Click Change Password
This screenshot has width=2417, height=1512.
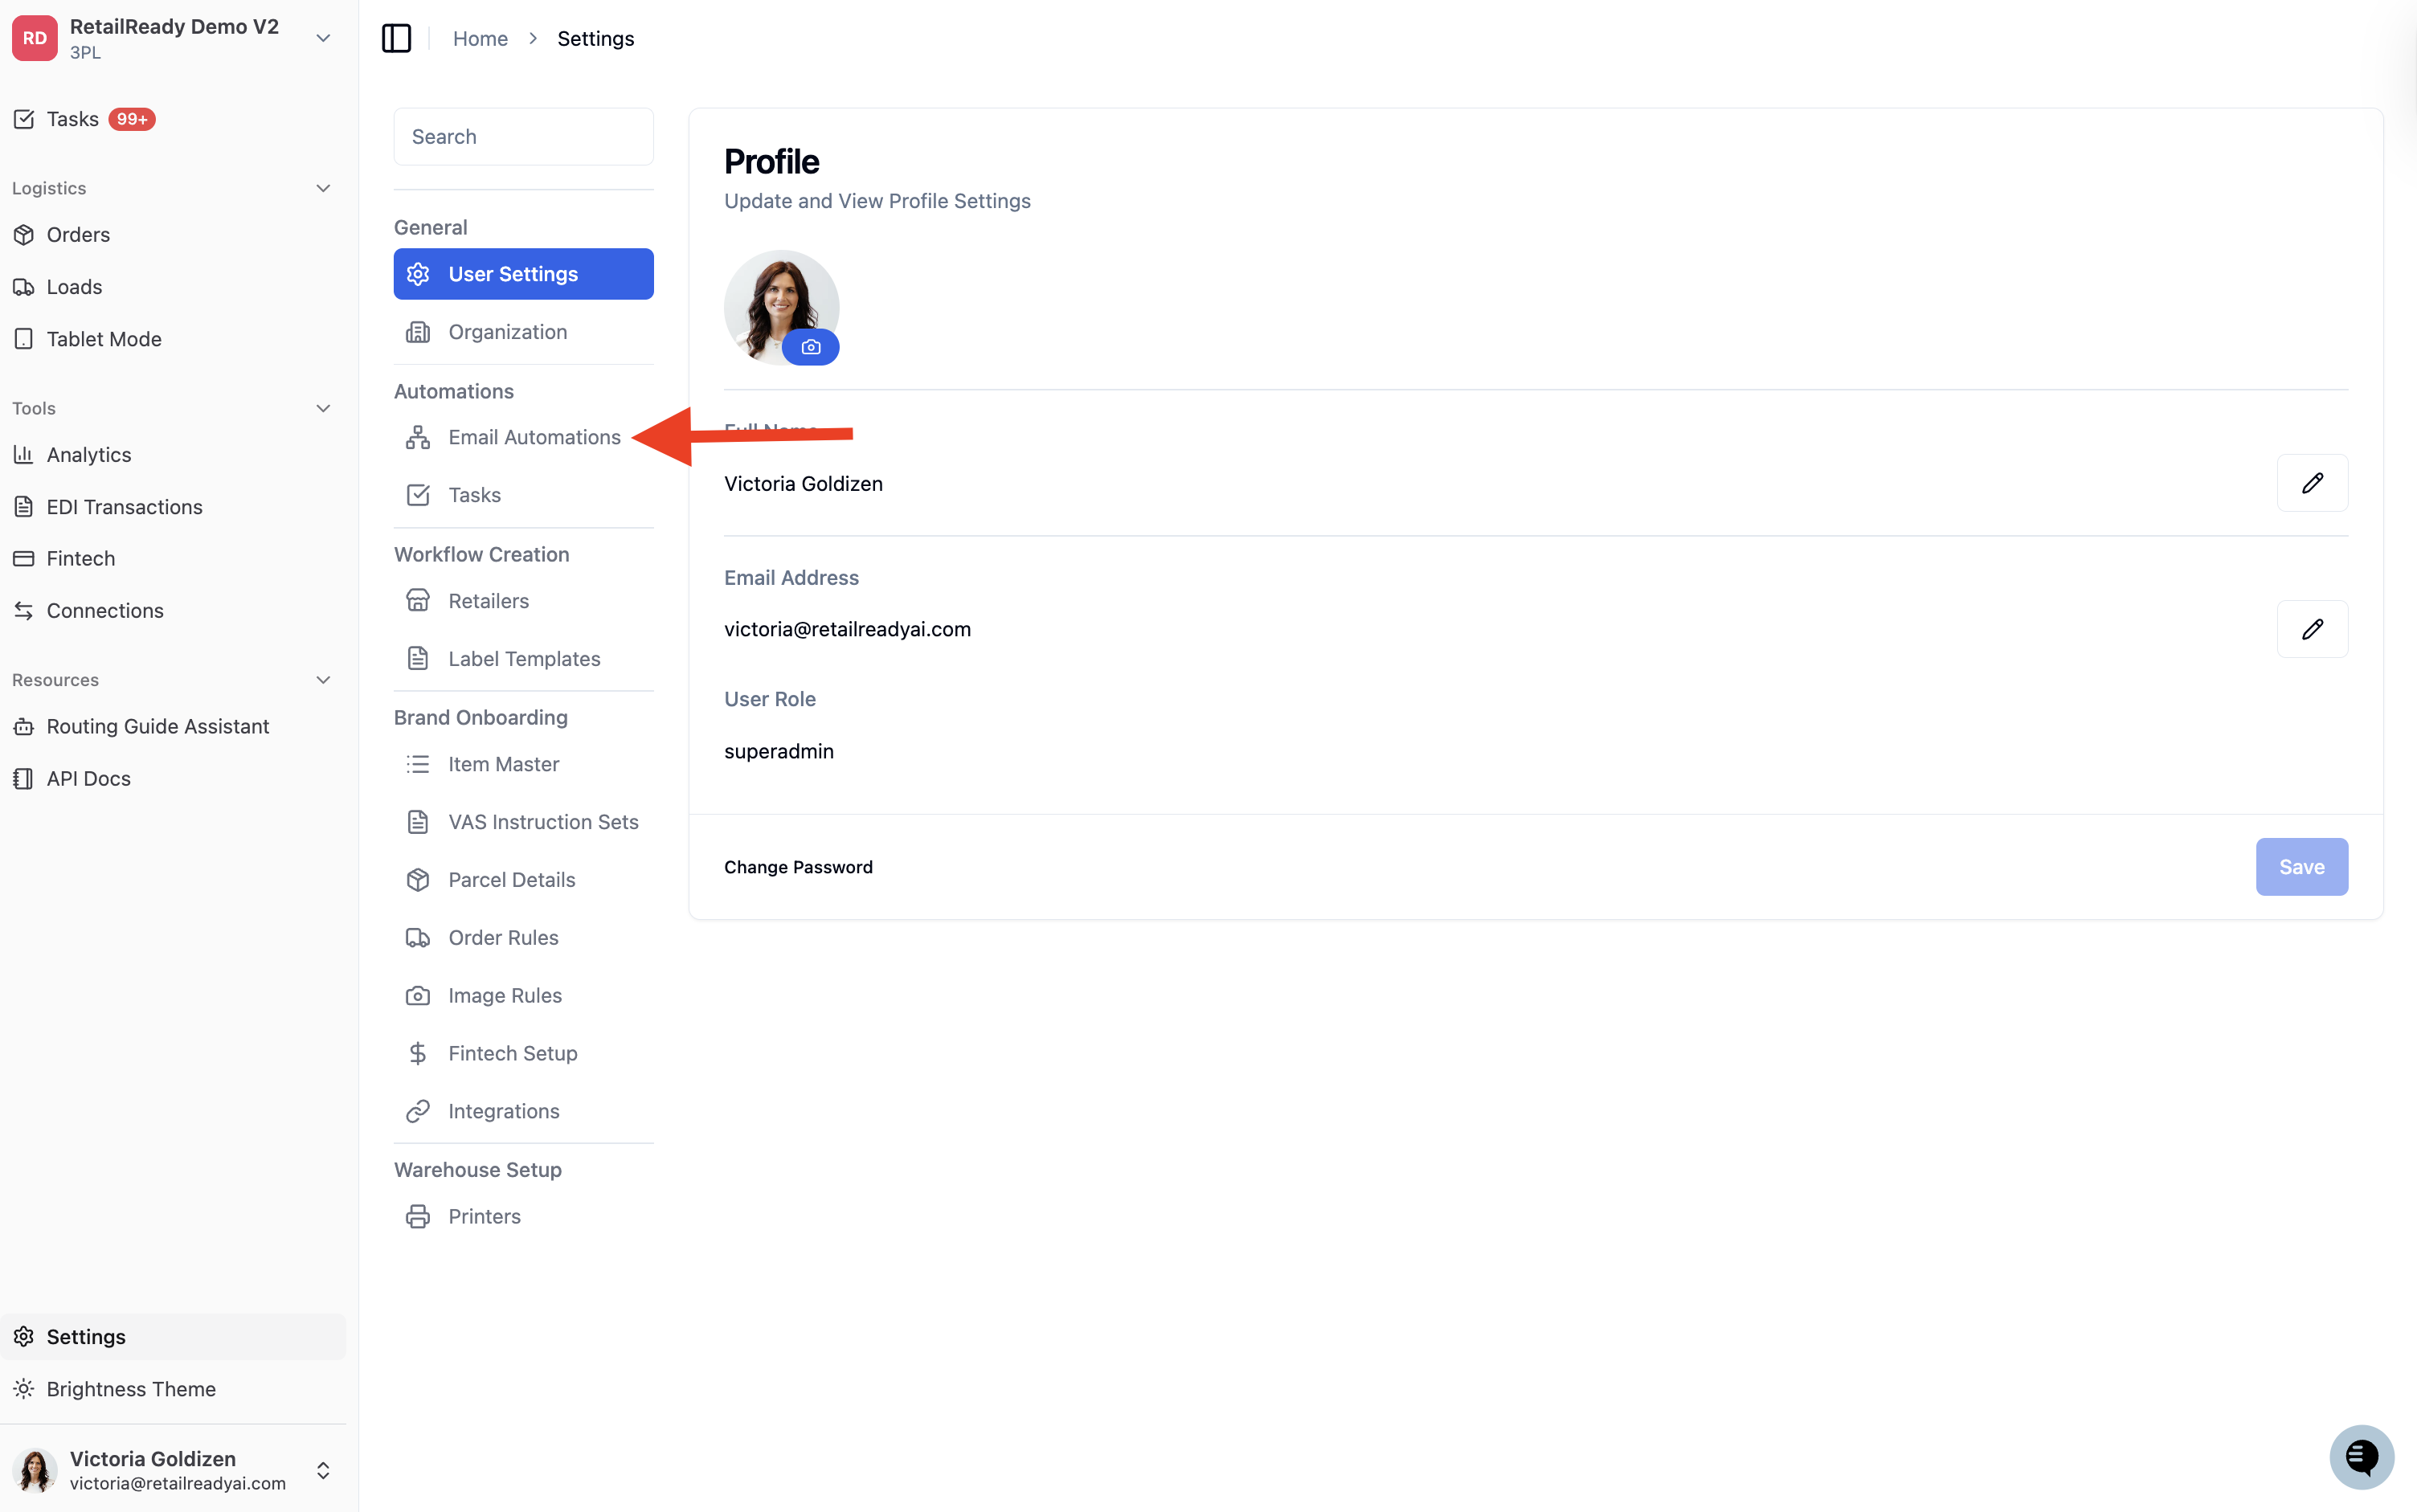798,867
